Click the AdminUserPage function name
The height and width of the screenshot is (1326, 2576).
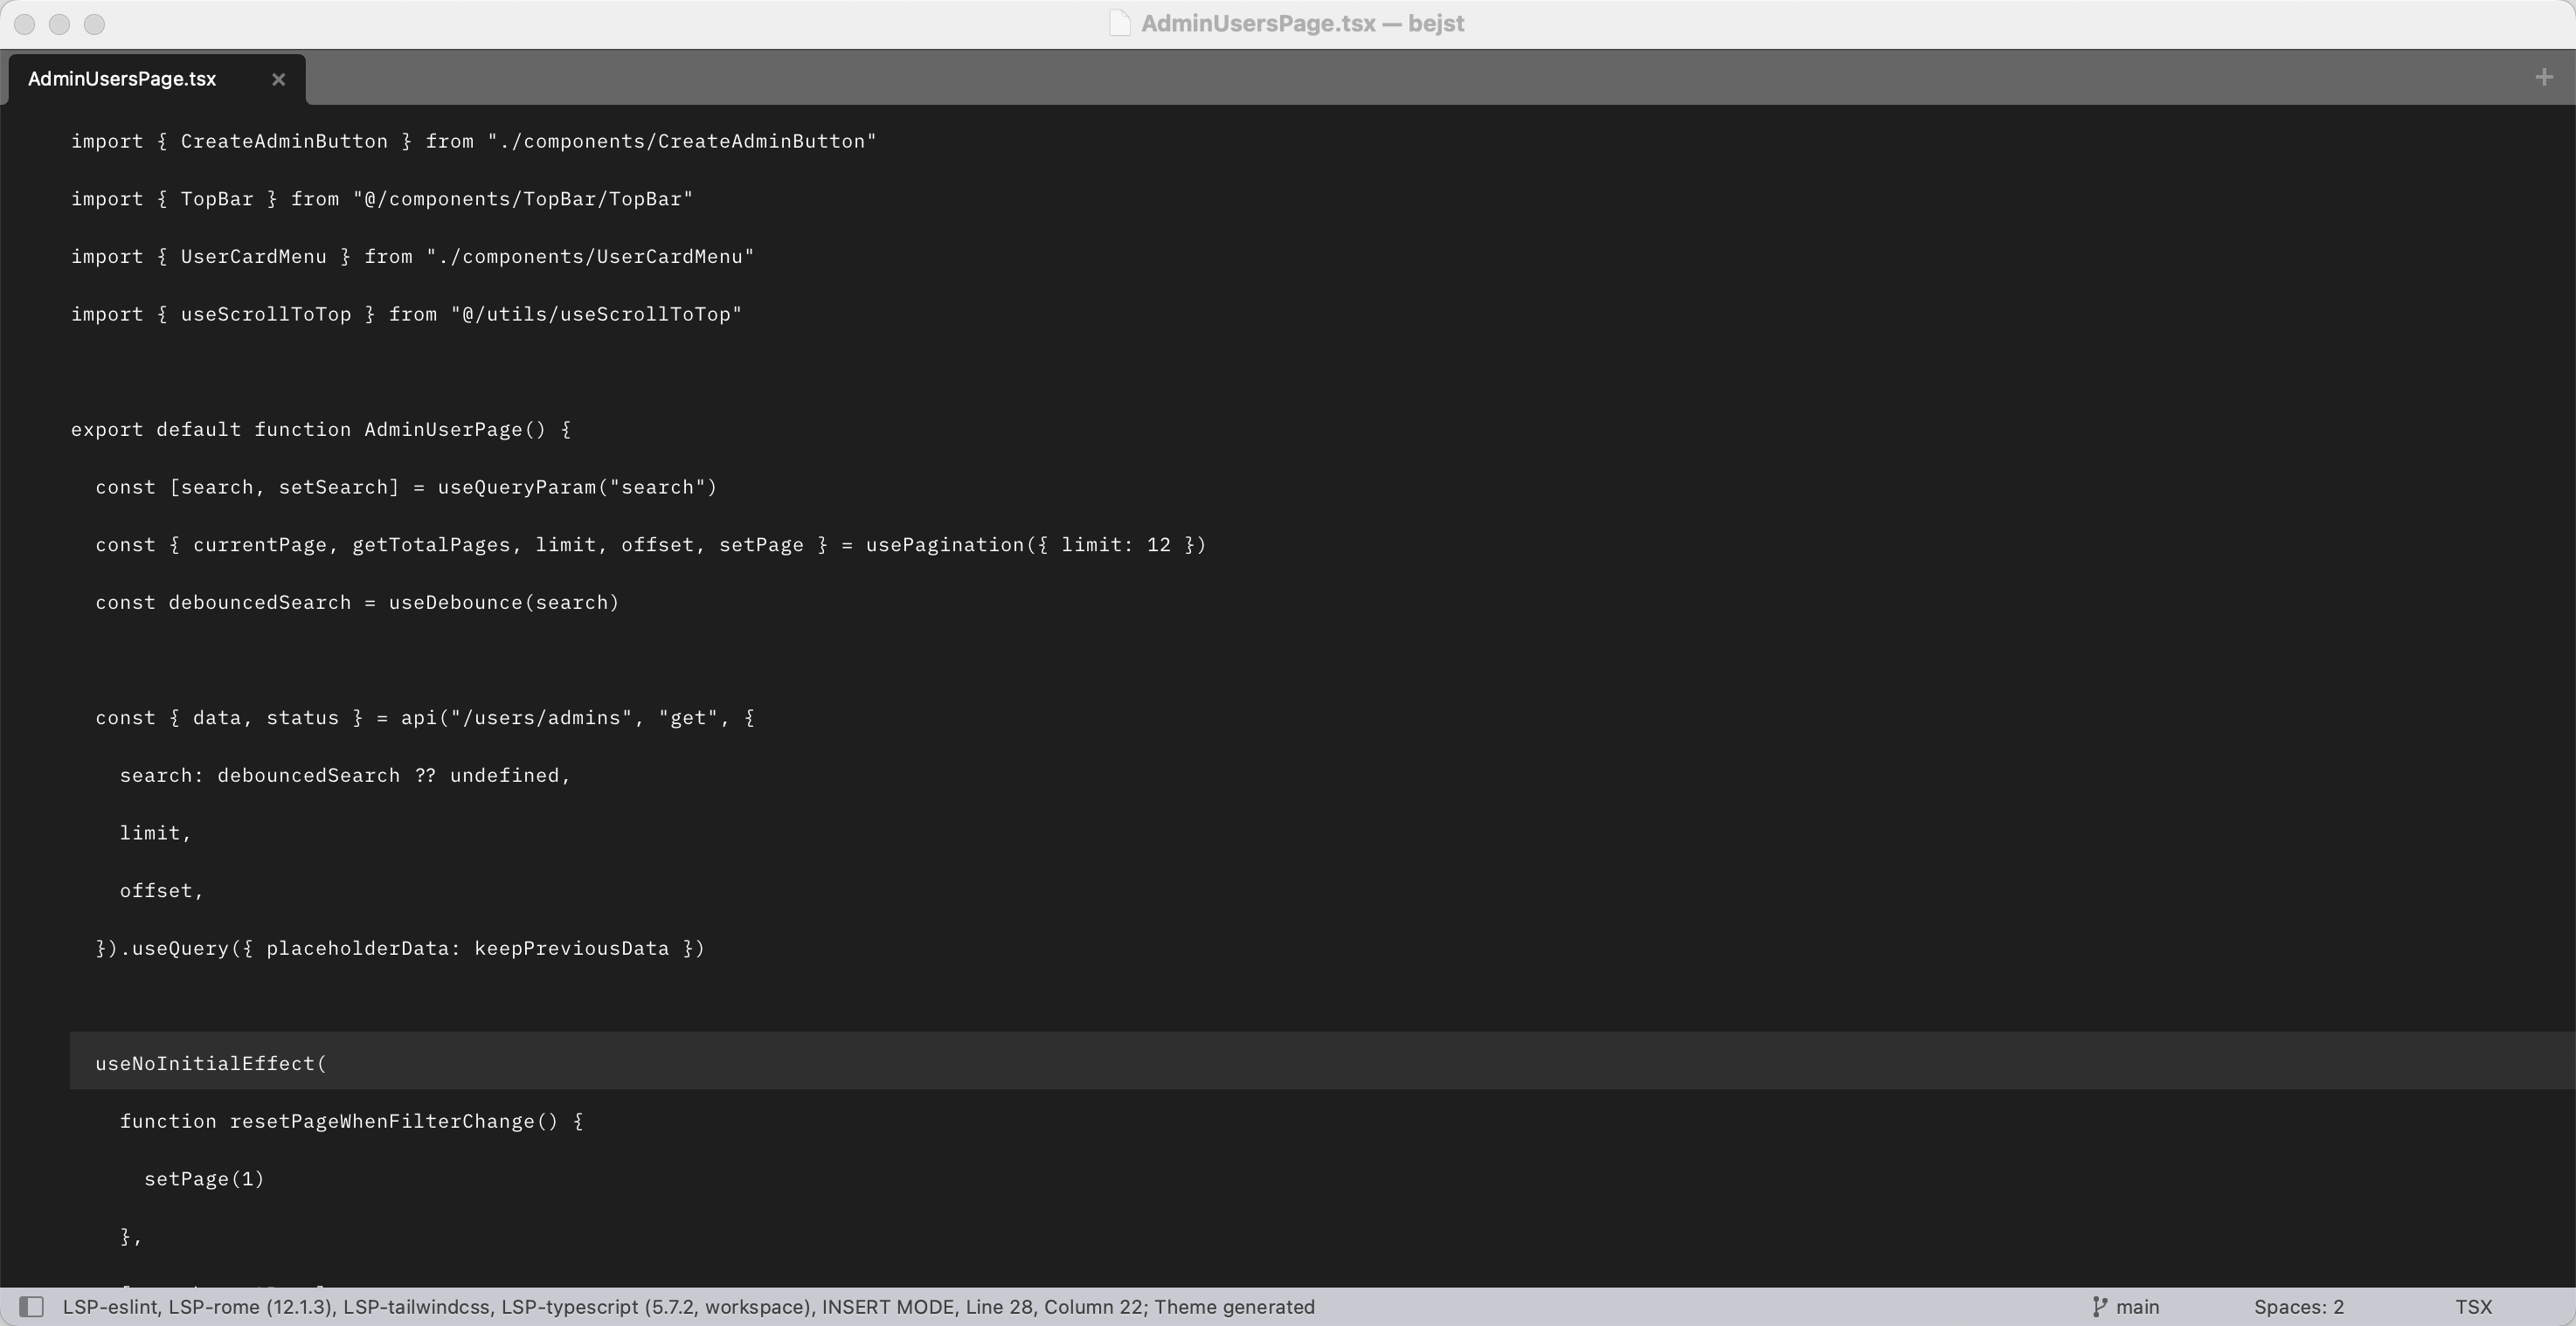[x=443, y=429]
